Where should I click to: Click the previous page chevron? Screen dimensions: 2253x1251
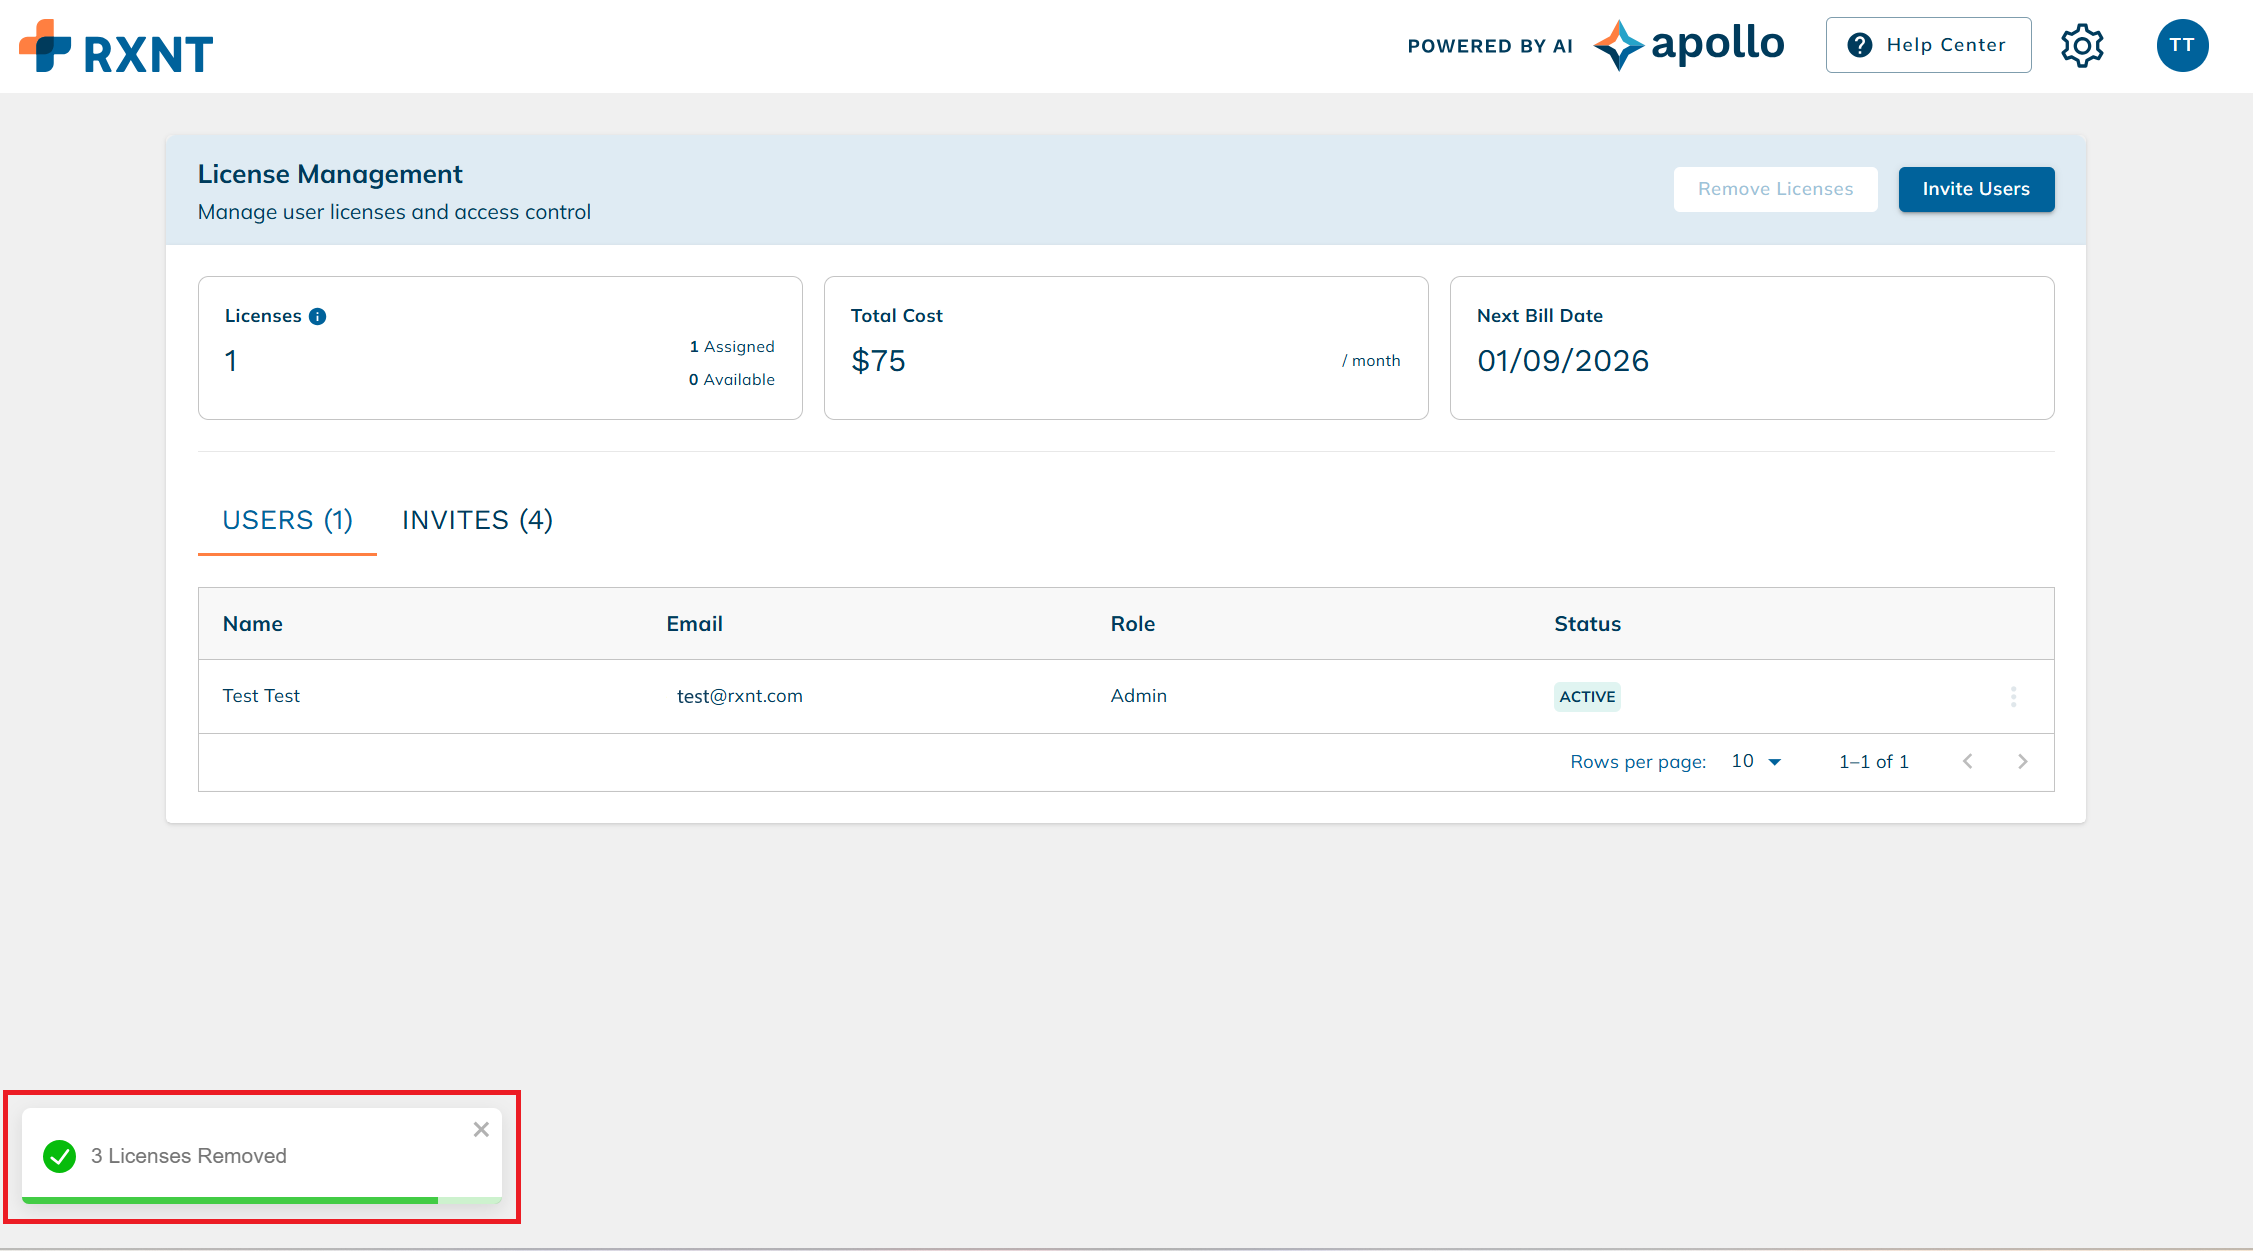(1967, 761)
